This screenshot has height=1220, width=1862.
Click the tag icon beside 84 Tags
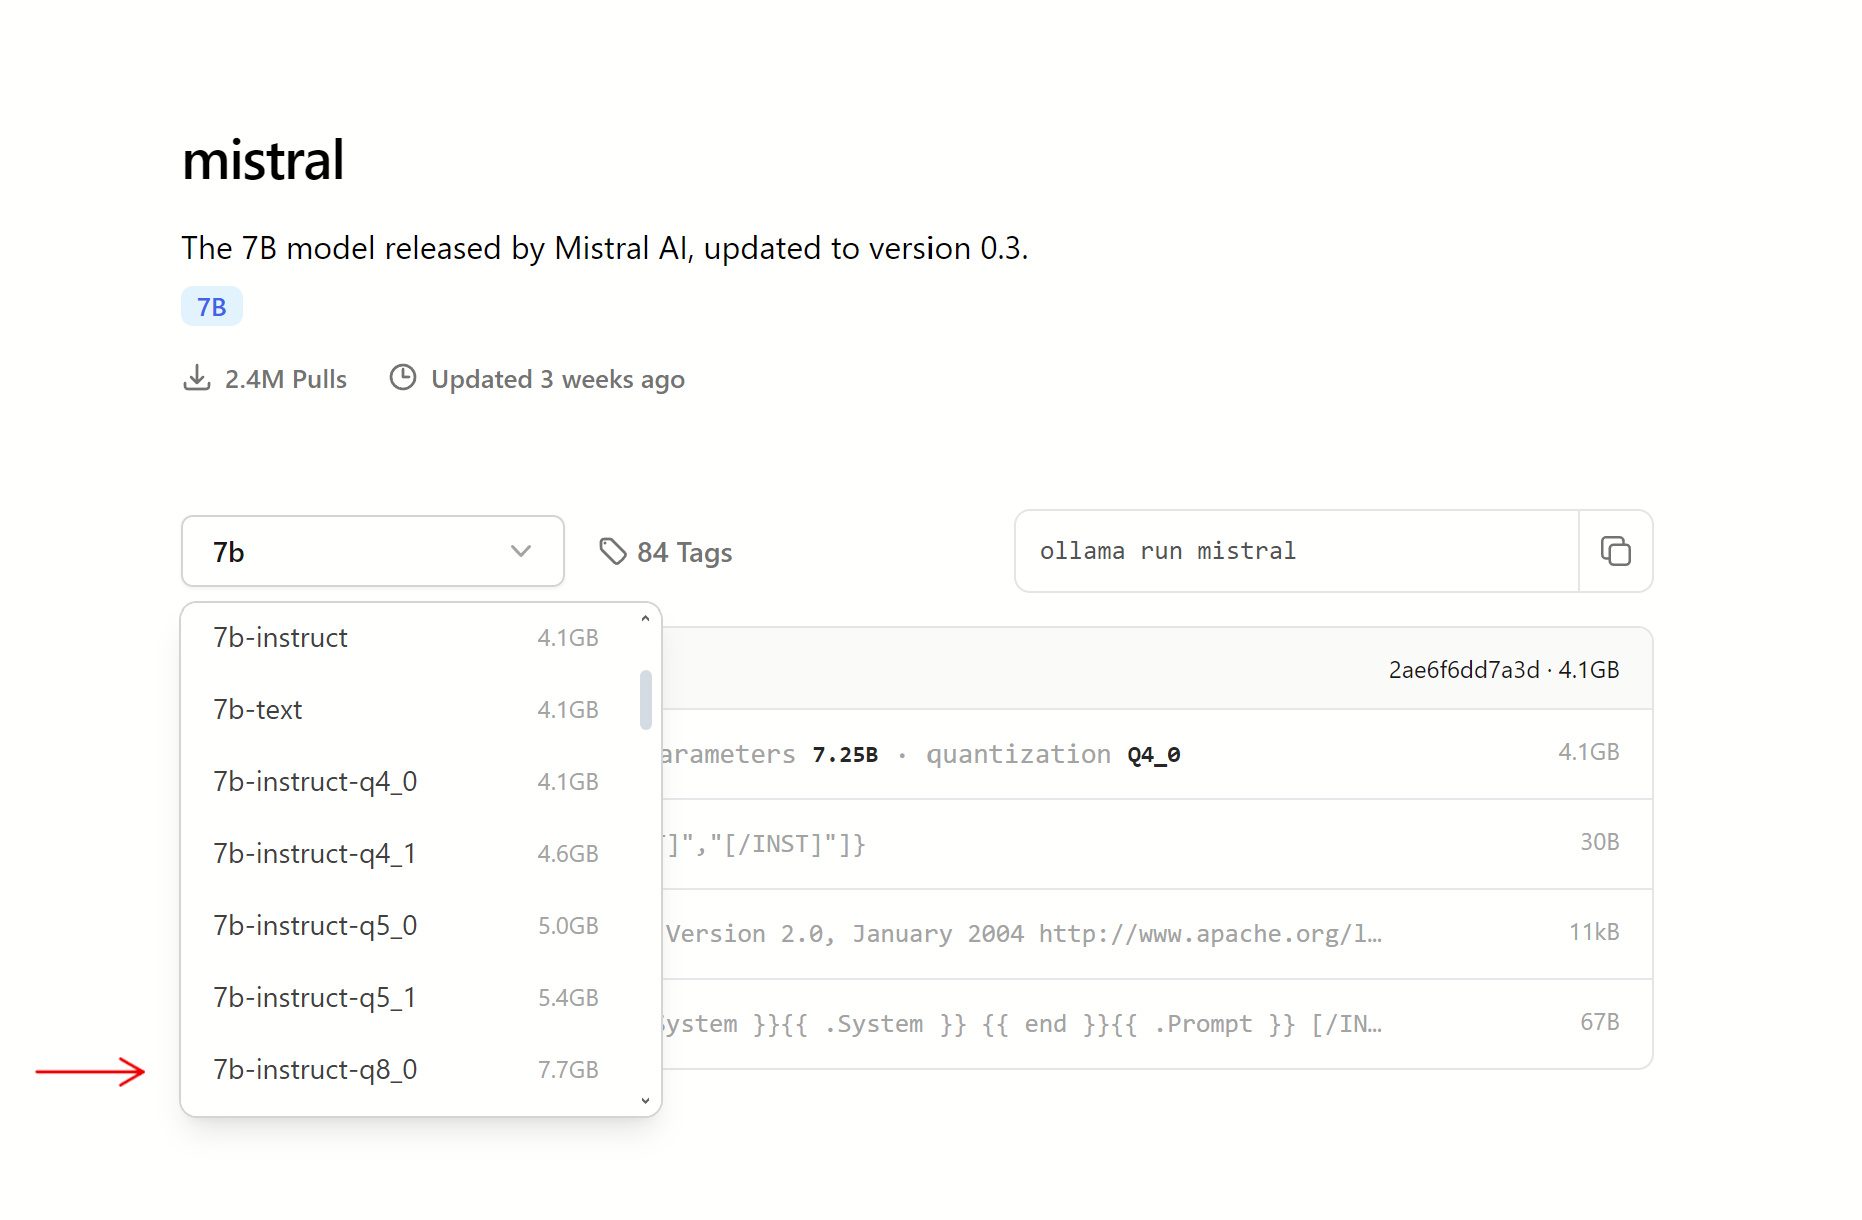point(612,551)
